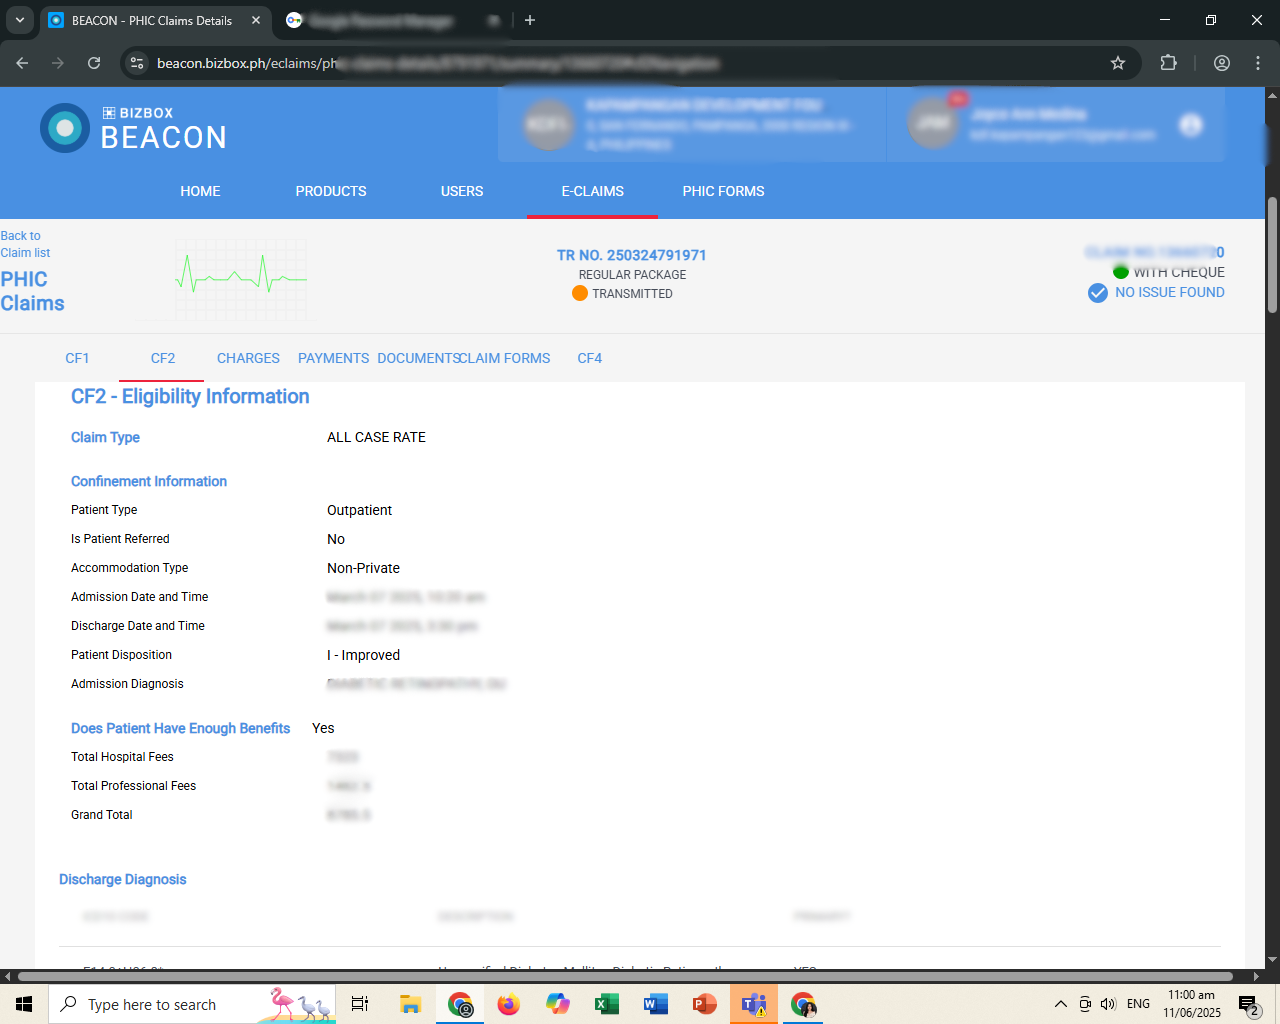Open the DOCUMENTS tab
The image size is (1280, 1024).
tap(418, 358)
